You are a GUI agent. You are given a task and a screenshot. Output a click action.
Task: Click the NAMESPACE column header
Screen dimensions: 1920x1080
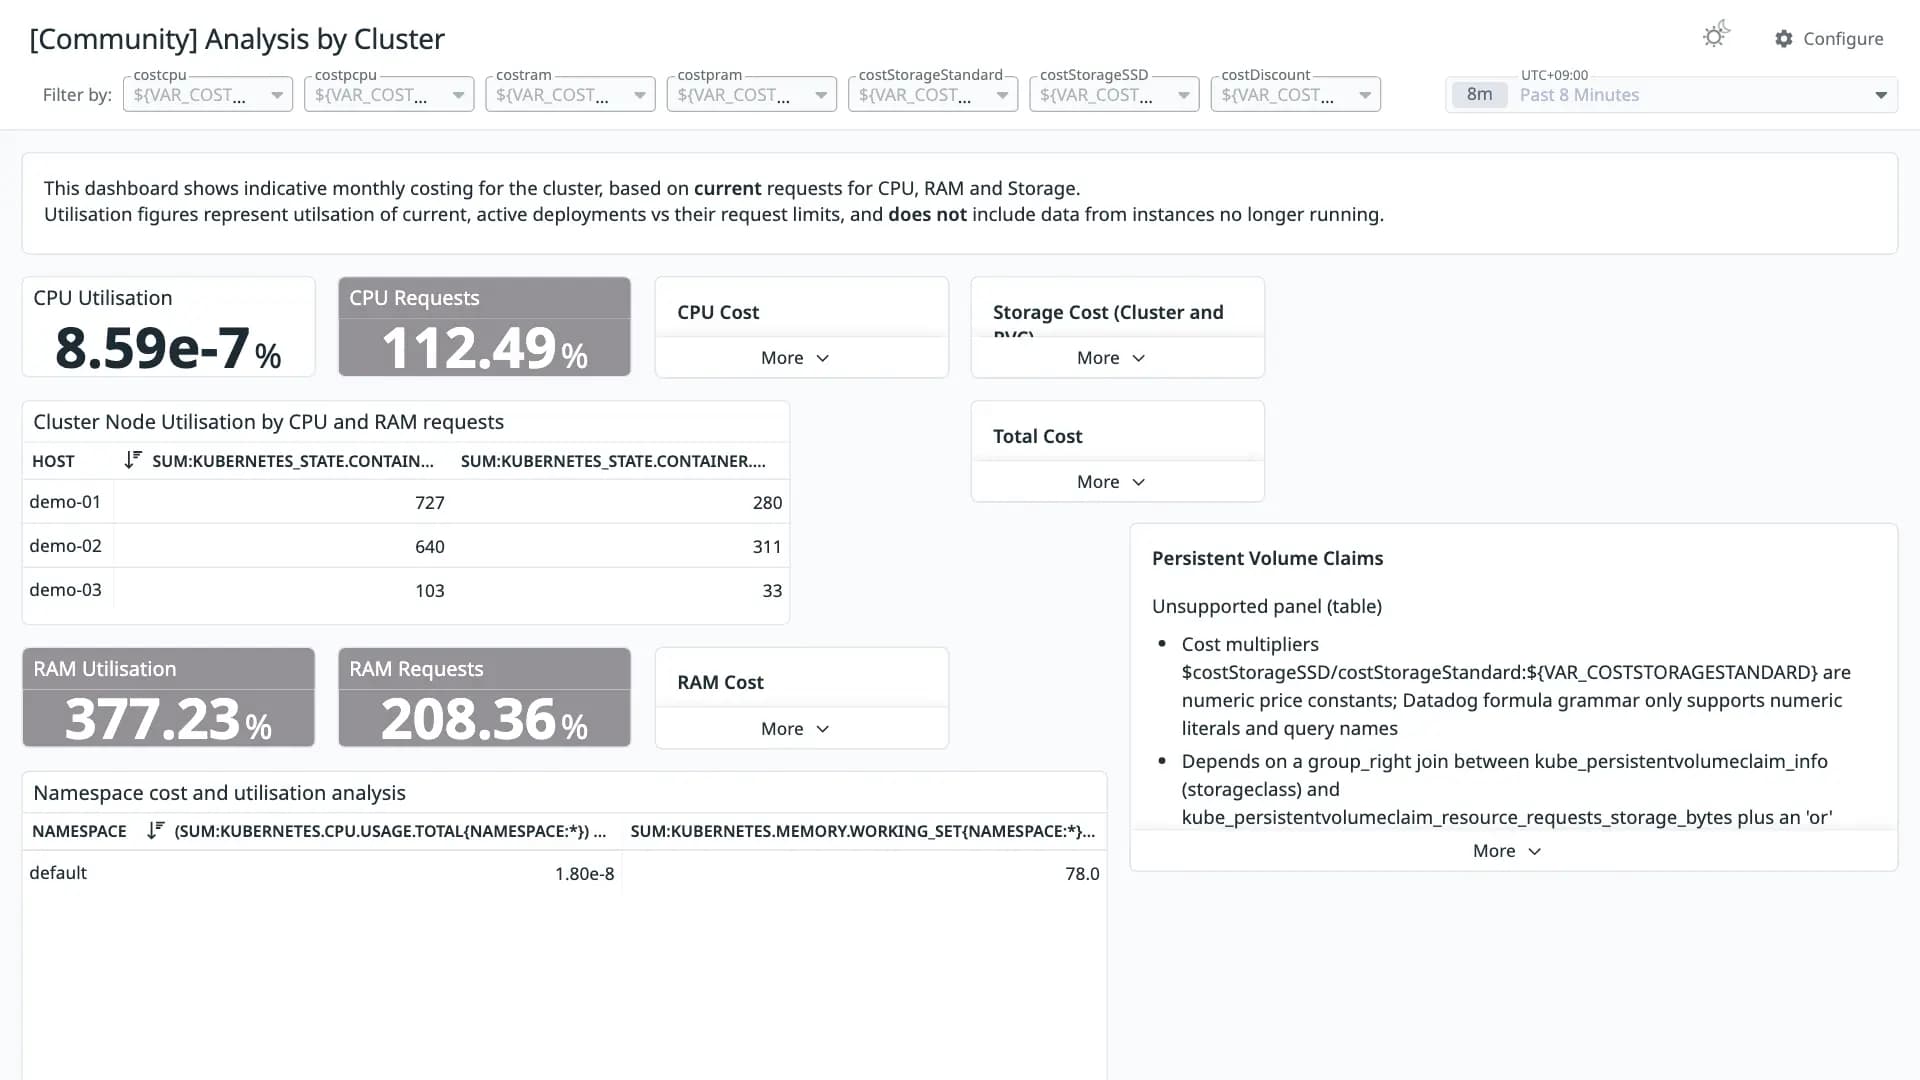point(79,831)
